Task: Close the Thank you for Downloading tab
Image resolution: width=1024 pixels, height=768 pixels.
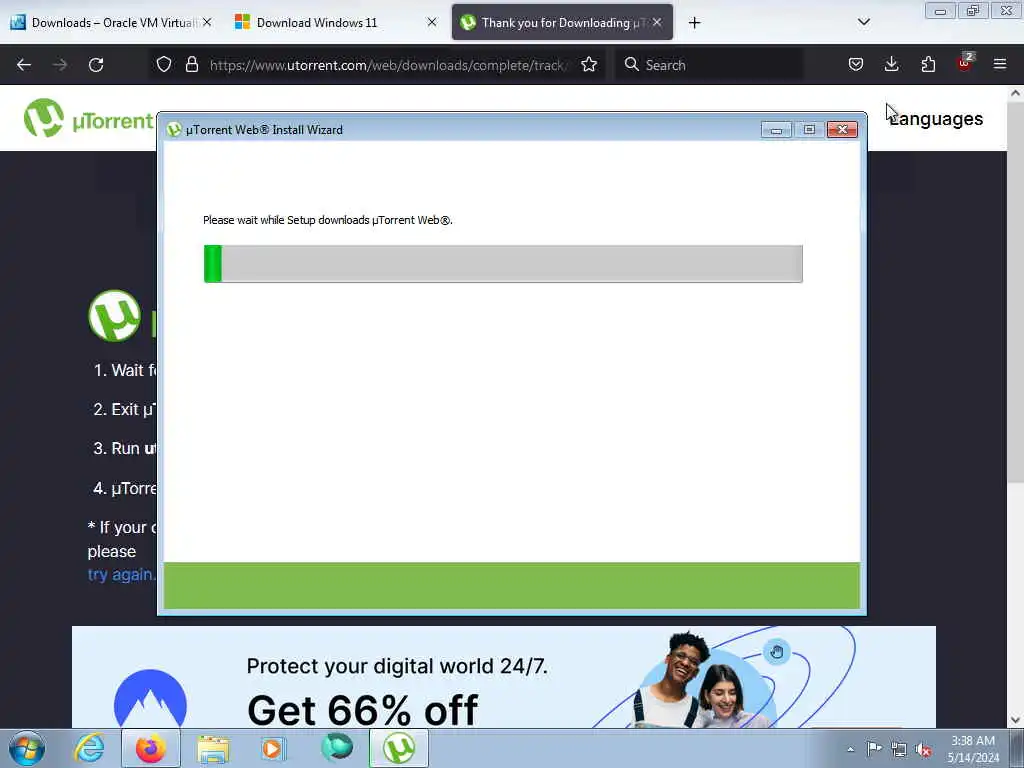Action: tap(657, 23)
